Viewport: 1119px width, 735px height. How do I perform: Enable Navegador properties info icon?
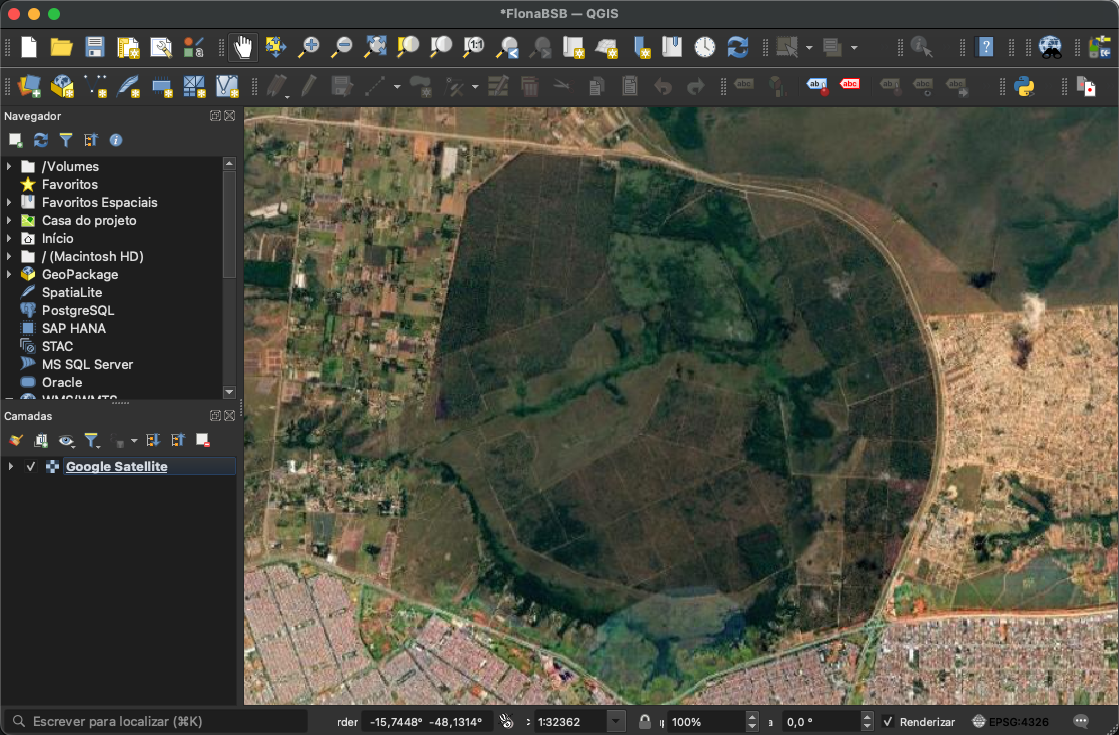click(x=116, y=141)
